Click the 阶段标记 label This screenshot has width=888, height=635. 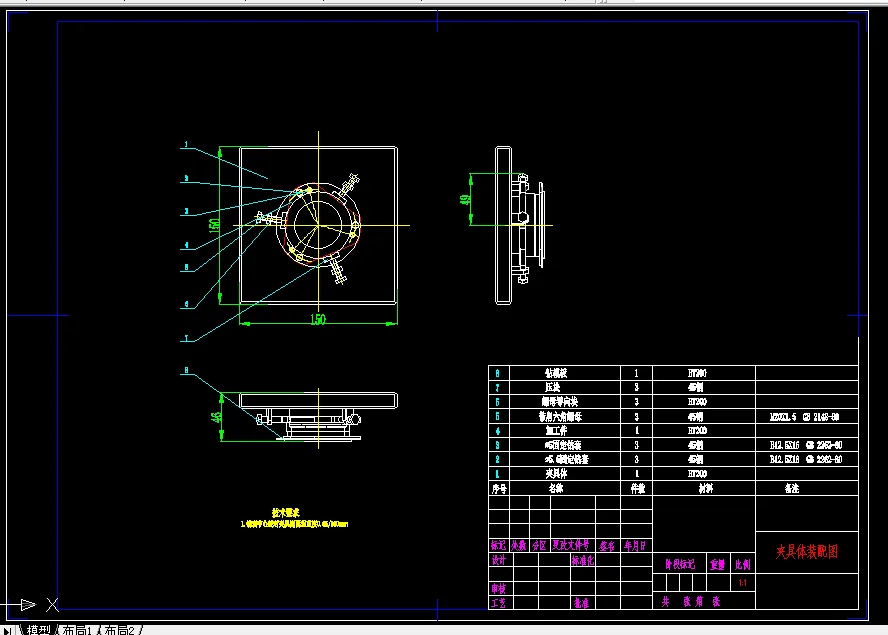[x=680, y=564]
